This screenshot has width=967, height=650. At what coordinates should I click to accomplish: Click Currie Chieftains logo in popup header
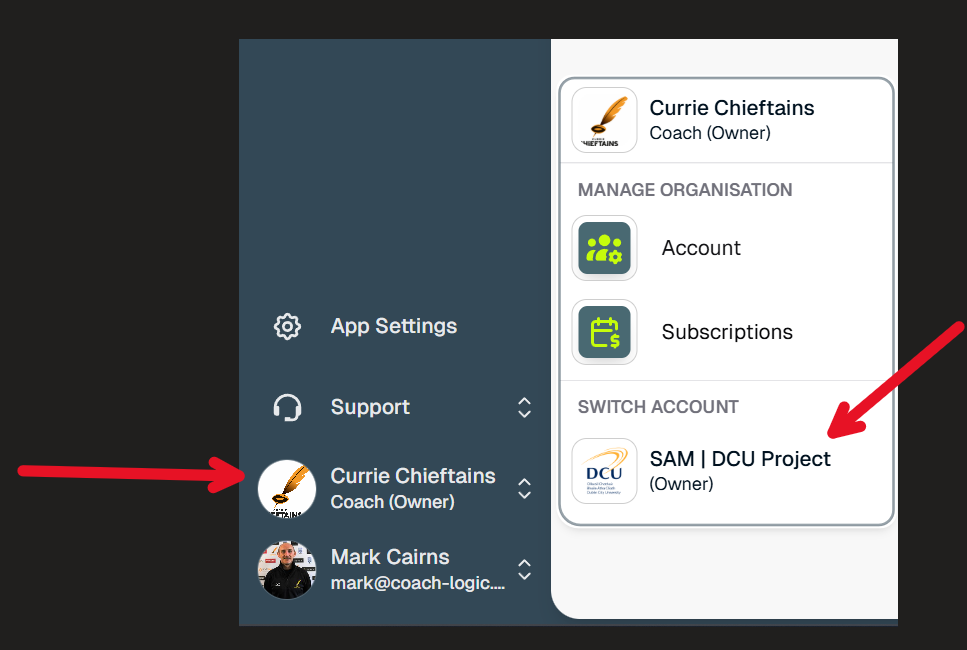604,120
